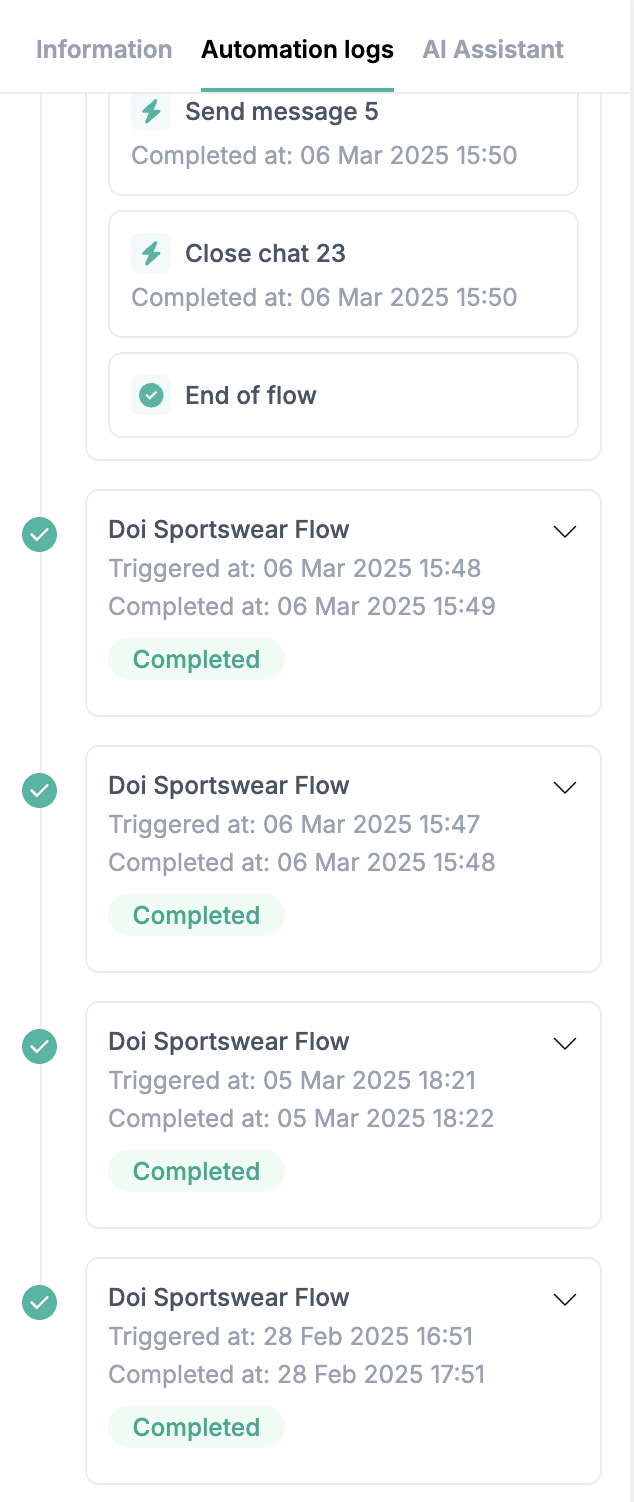The image size is (634, 1502).
Task: Expand the 05 Mar 18:21 flow chevron
Action: [x=565, y=1044]
